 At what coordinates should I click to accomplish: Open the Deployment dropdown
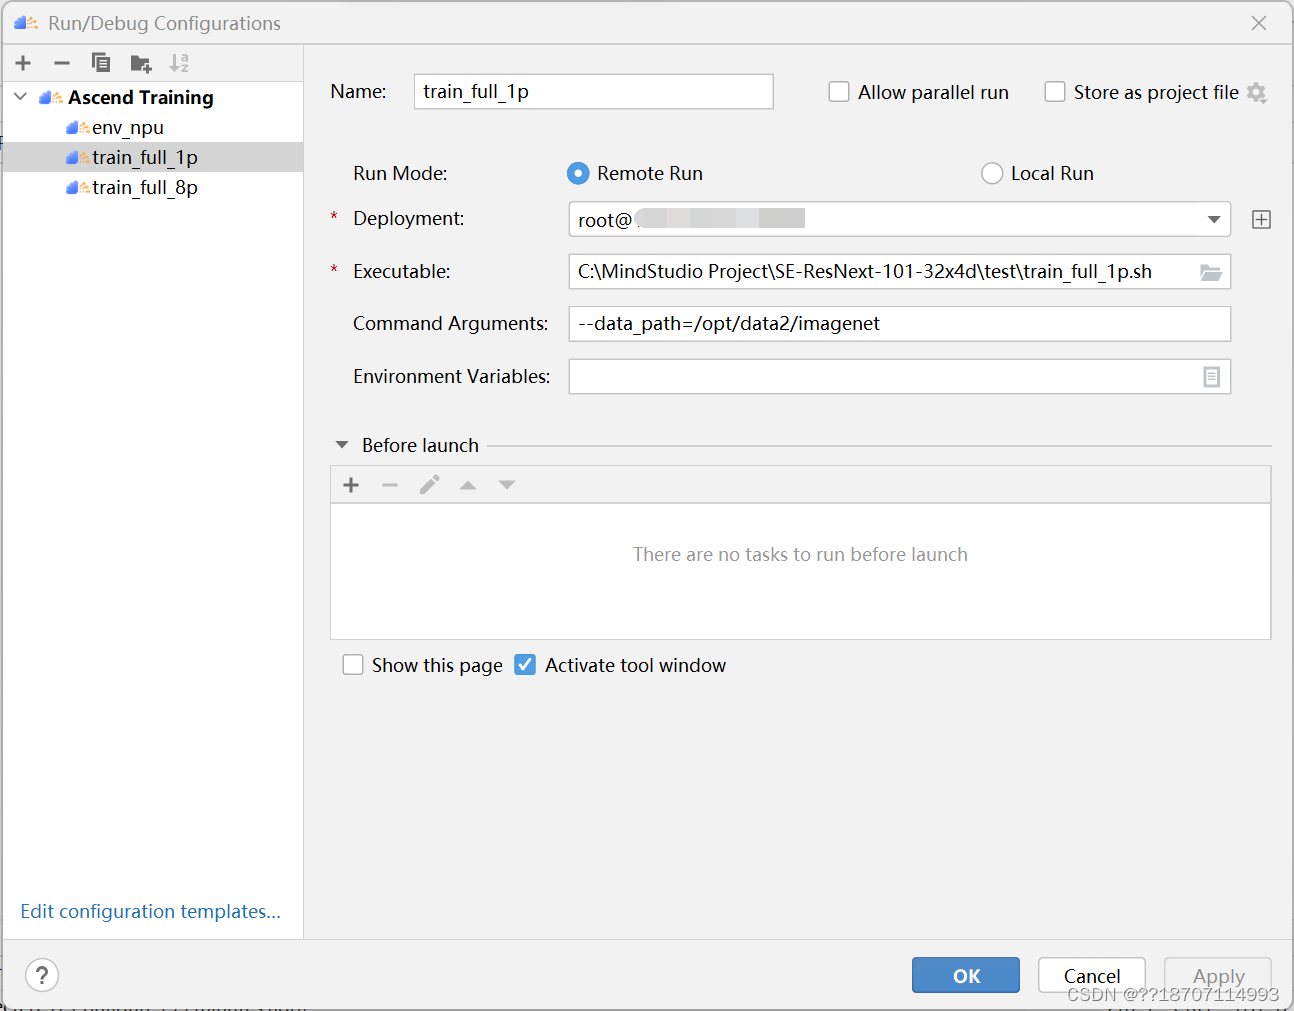pos(1214,219)
